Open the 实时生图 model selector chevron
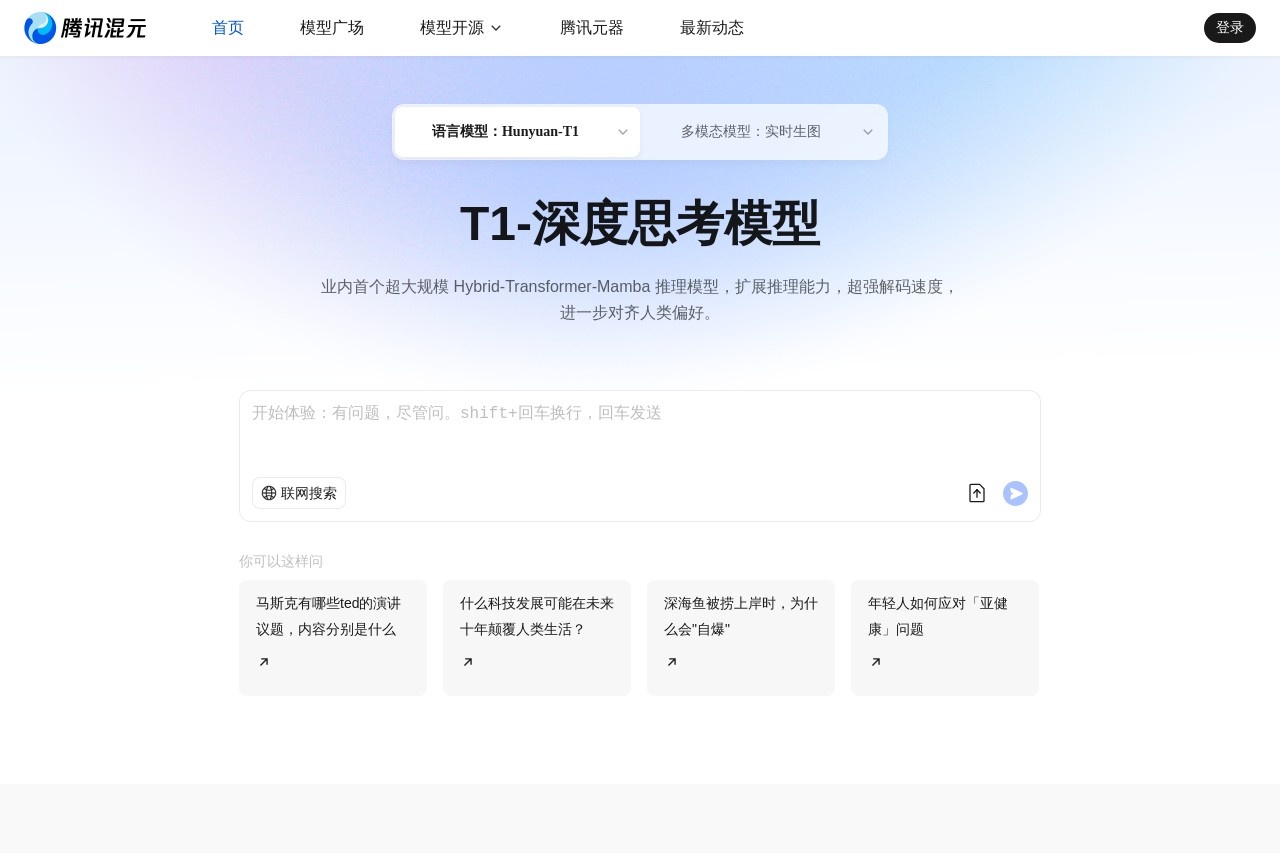Viewport: 1280px width, 853px height. pyautogui.click(x=868, y=131)
